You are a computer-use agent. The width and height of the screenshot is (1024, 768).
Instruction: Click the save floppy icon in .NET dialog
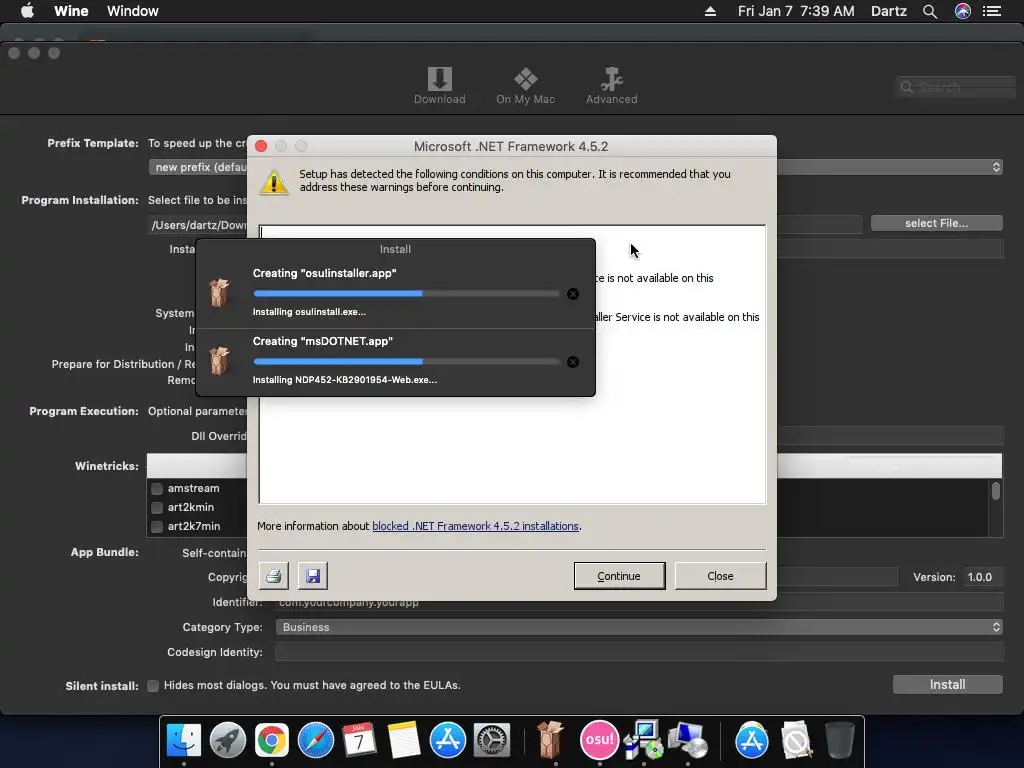coord(313,576)
